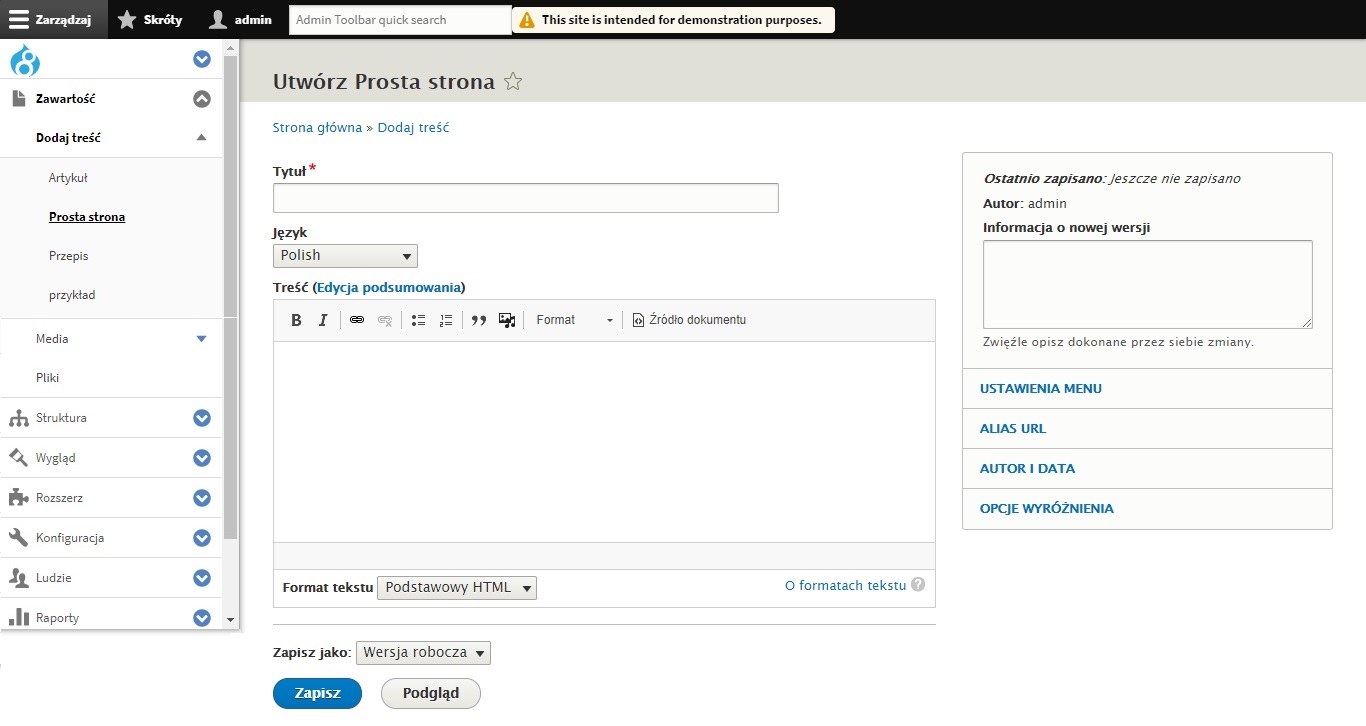
Task: Open the O formatach tekstu link
Action: [x=845, y=585]
